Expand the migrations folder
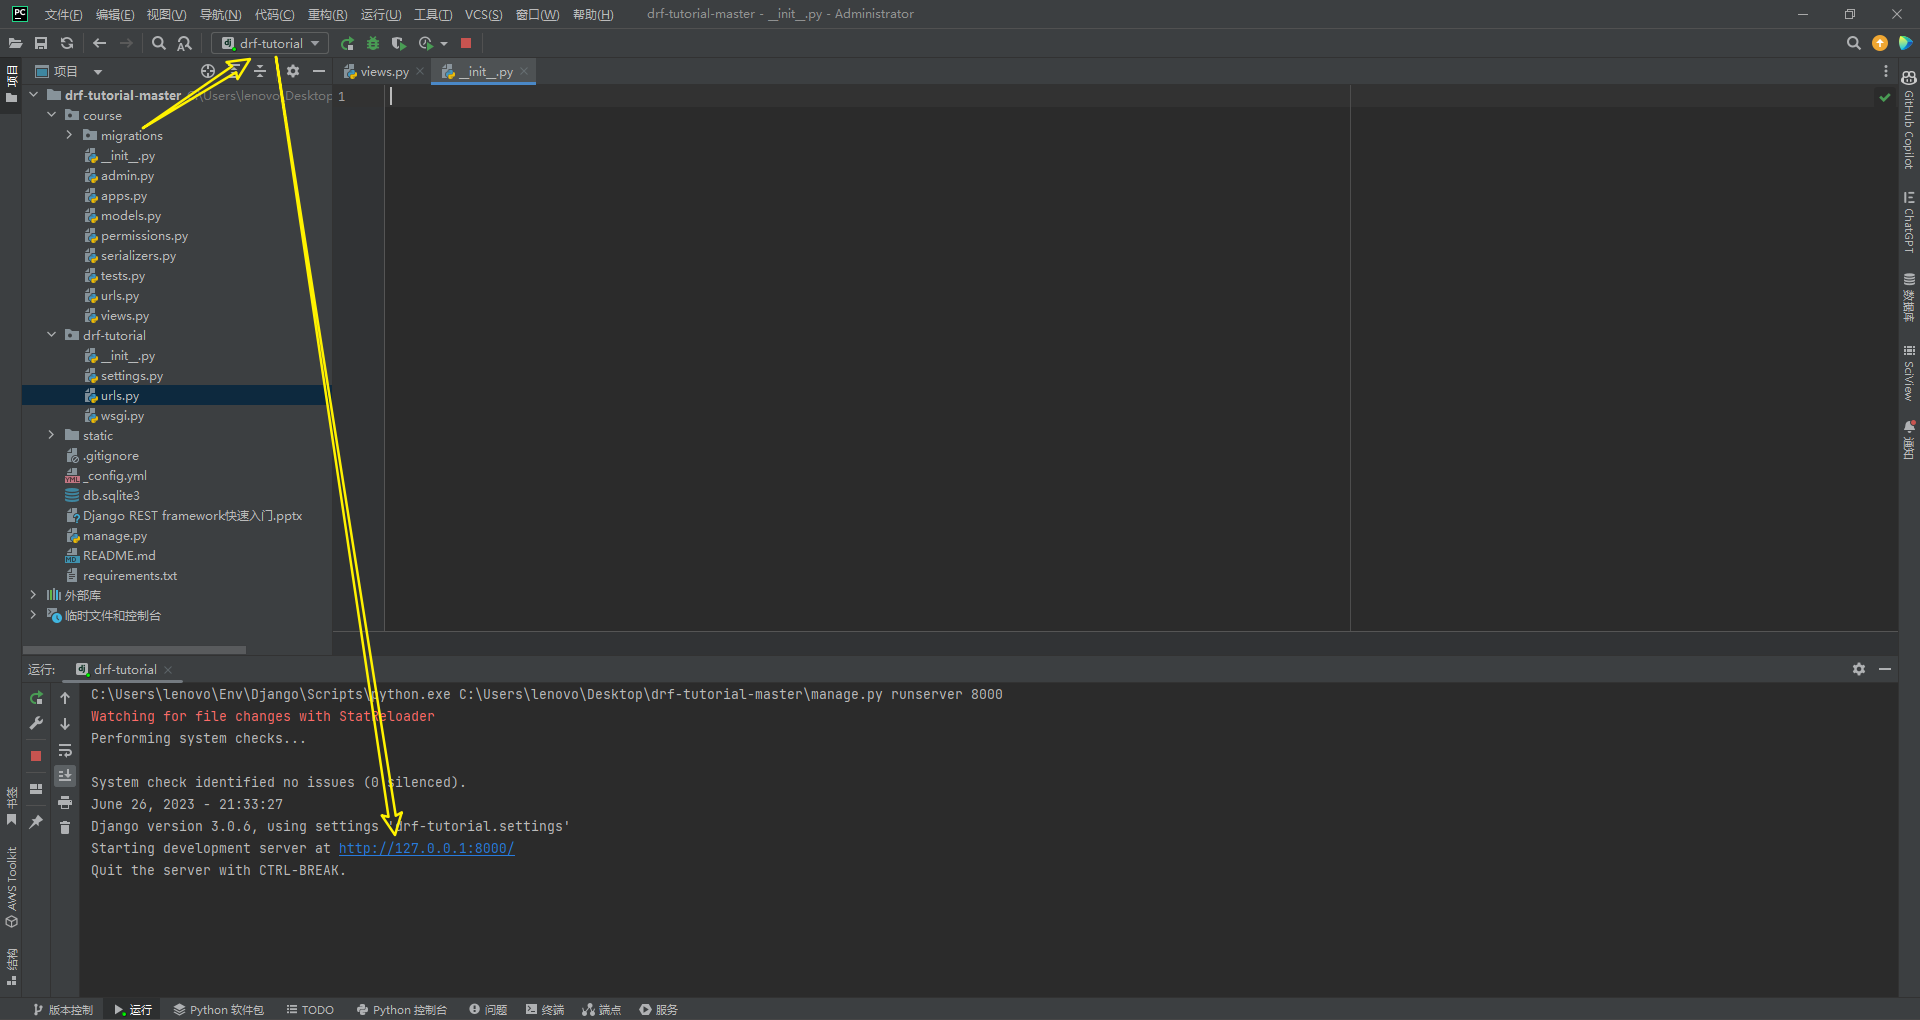This screenshot has height=1020, width=1920. [70, 135]
